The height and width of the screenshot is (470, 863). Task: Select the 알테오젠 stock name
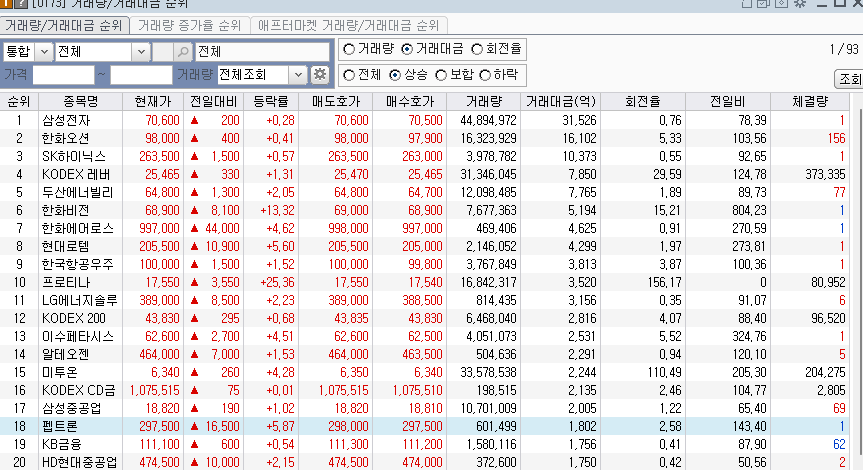(x=65, y=354)
